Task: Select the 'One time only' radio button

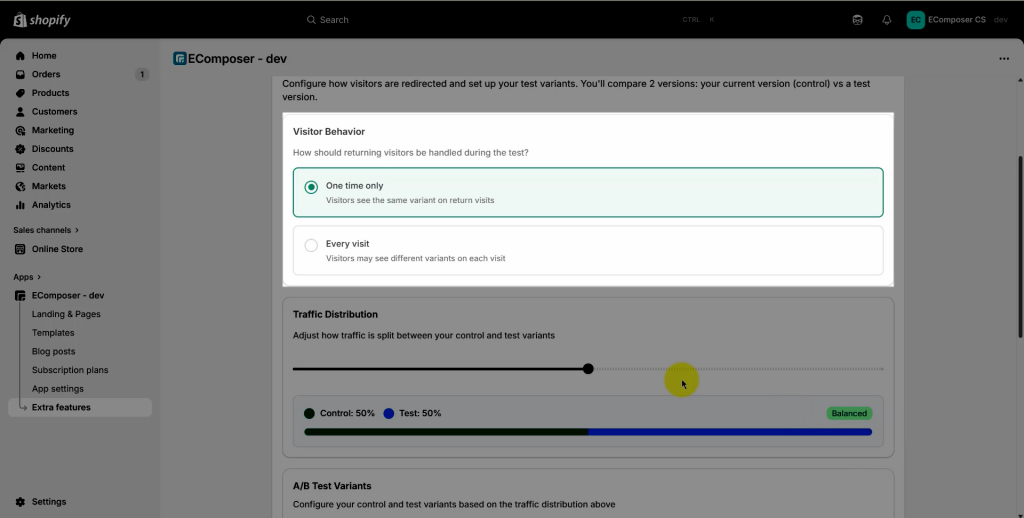Action: point(311,187)
